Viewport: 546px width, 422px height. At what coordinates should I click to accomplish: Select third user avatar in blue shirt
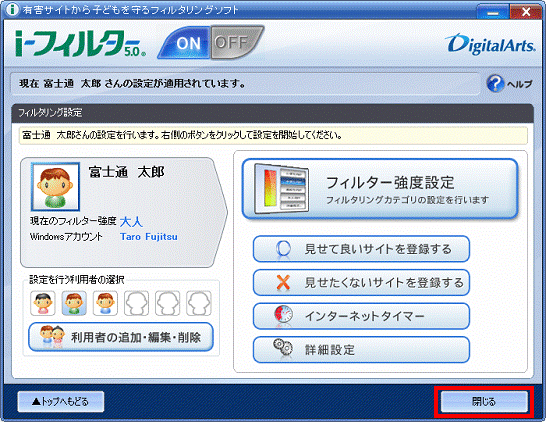(x=105, y=303)
